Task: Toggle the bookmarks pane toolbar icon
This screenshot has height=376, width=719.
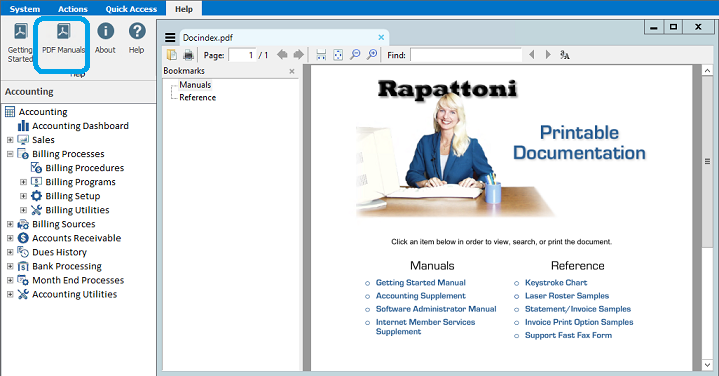Action: tap(172, 55)
